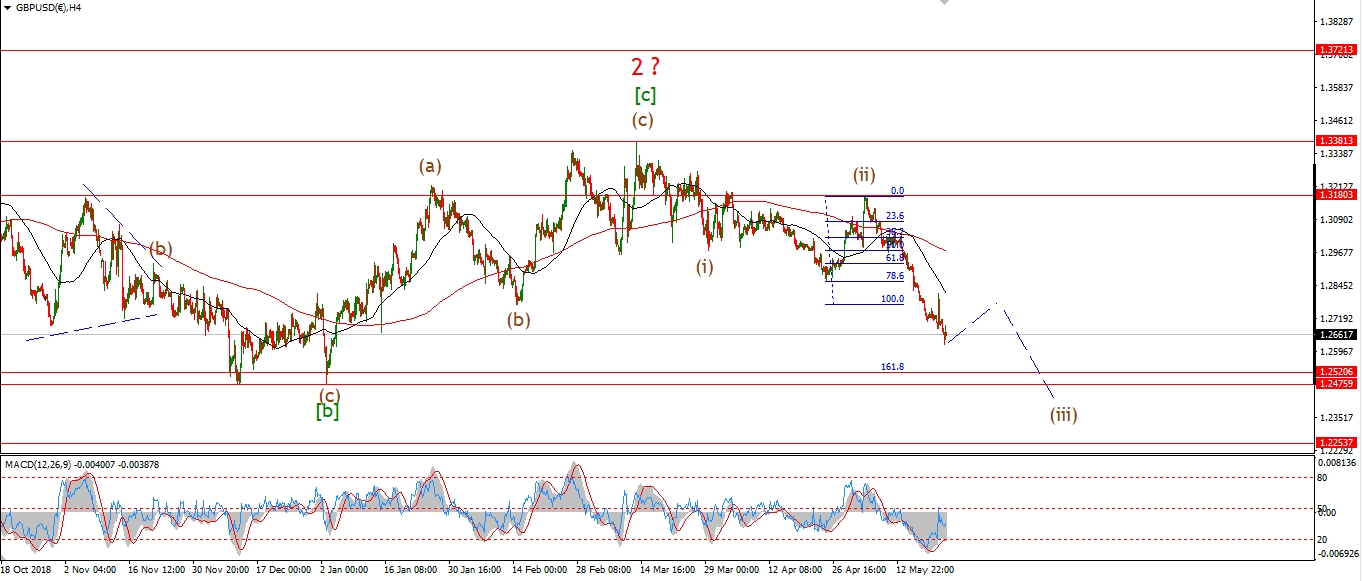Click the 14 Feb 00:00 time label
Viewport: 1362px width, 581px height.
pyautogui.click(x=539, y=572)
